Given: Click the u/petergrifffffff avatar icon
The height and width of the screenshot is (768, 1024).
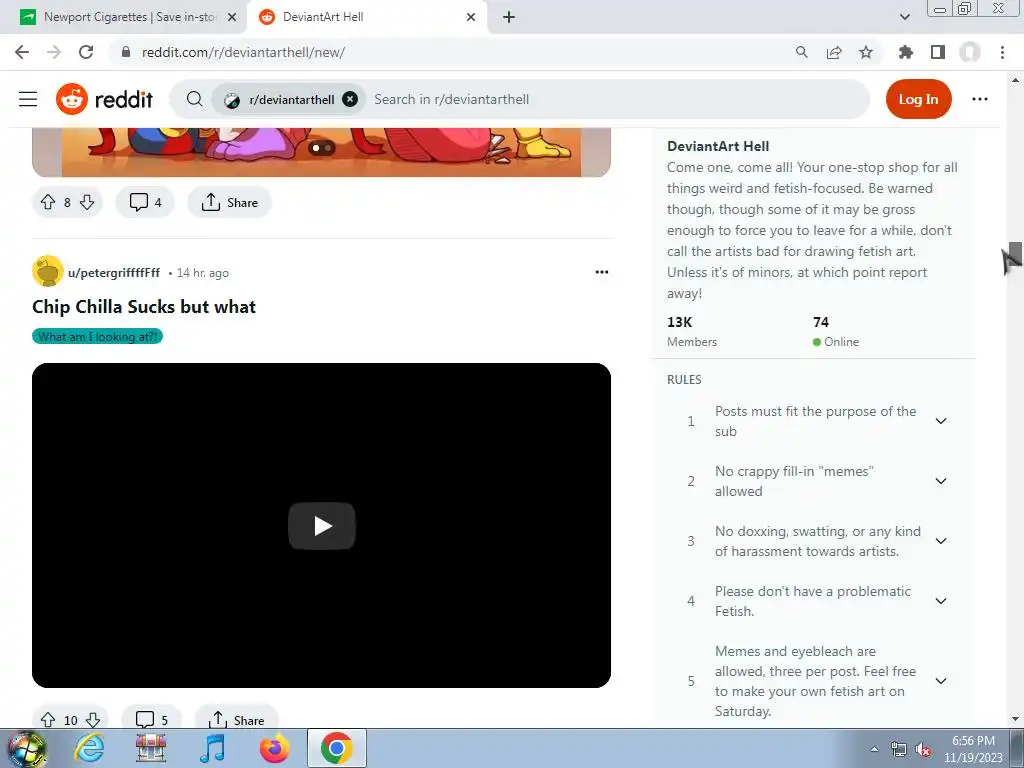Looking at the screenshot, I should 48,271.
